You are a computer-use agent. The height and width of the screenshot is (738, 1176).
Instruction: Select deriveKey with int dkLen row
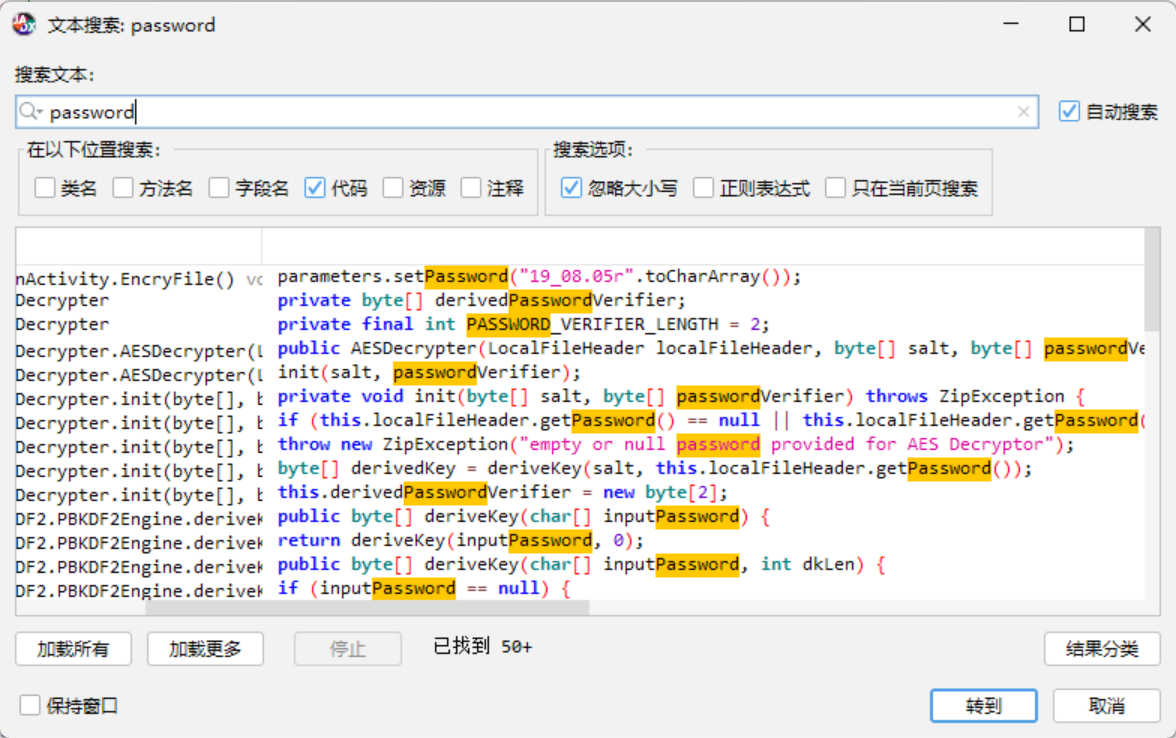(580, 565)
